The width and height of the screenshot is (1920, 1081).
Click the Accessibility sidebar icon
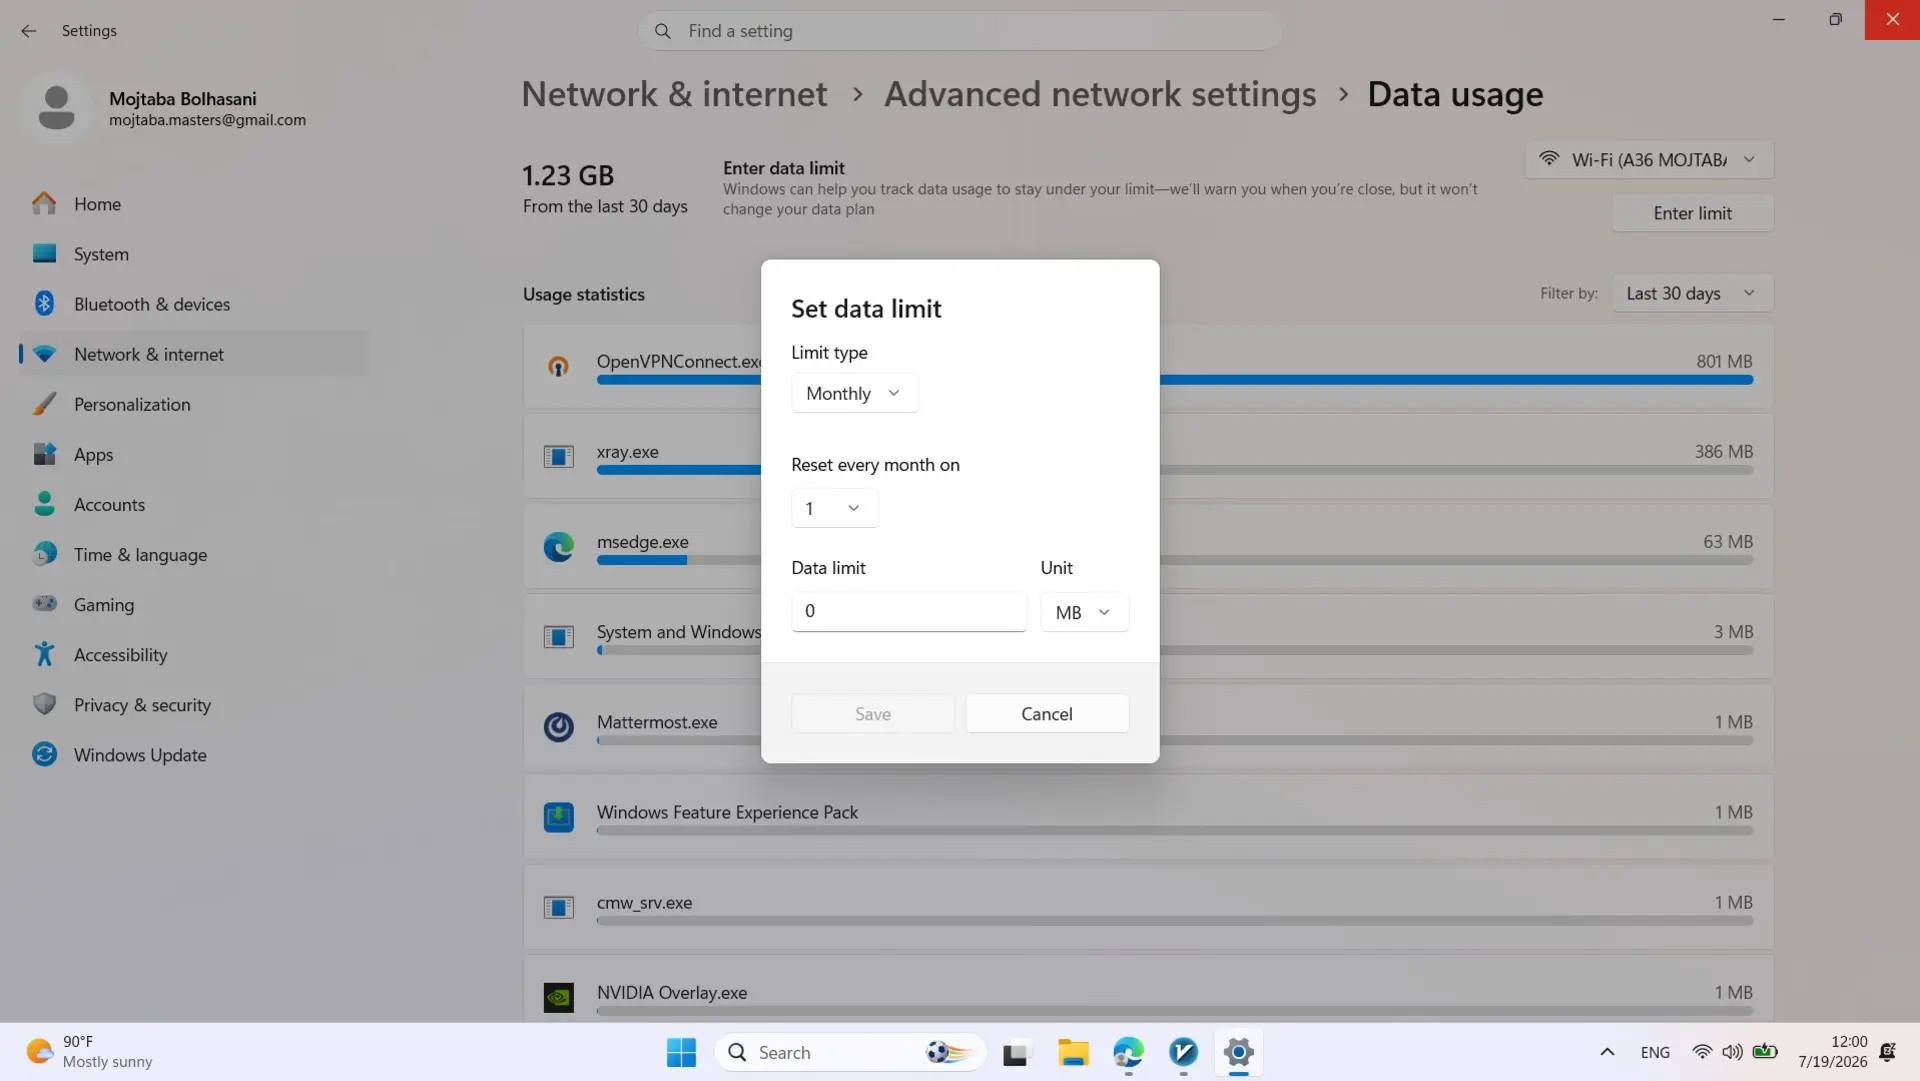coord(44,654)
